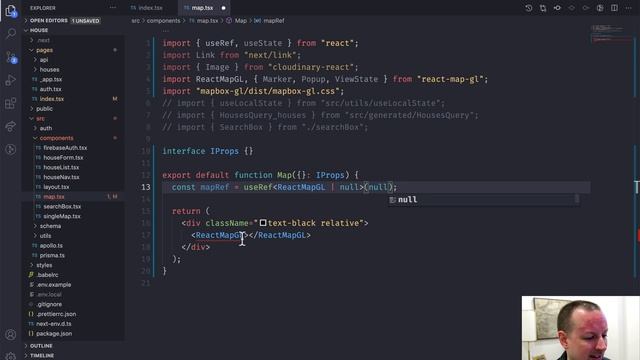The image size is (640, 360).
Task: Expand the .next folder
Action: 43,40
